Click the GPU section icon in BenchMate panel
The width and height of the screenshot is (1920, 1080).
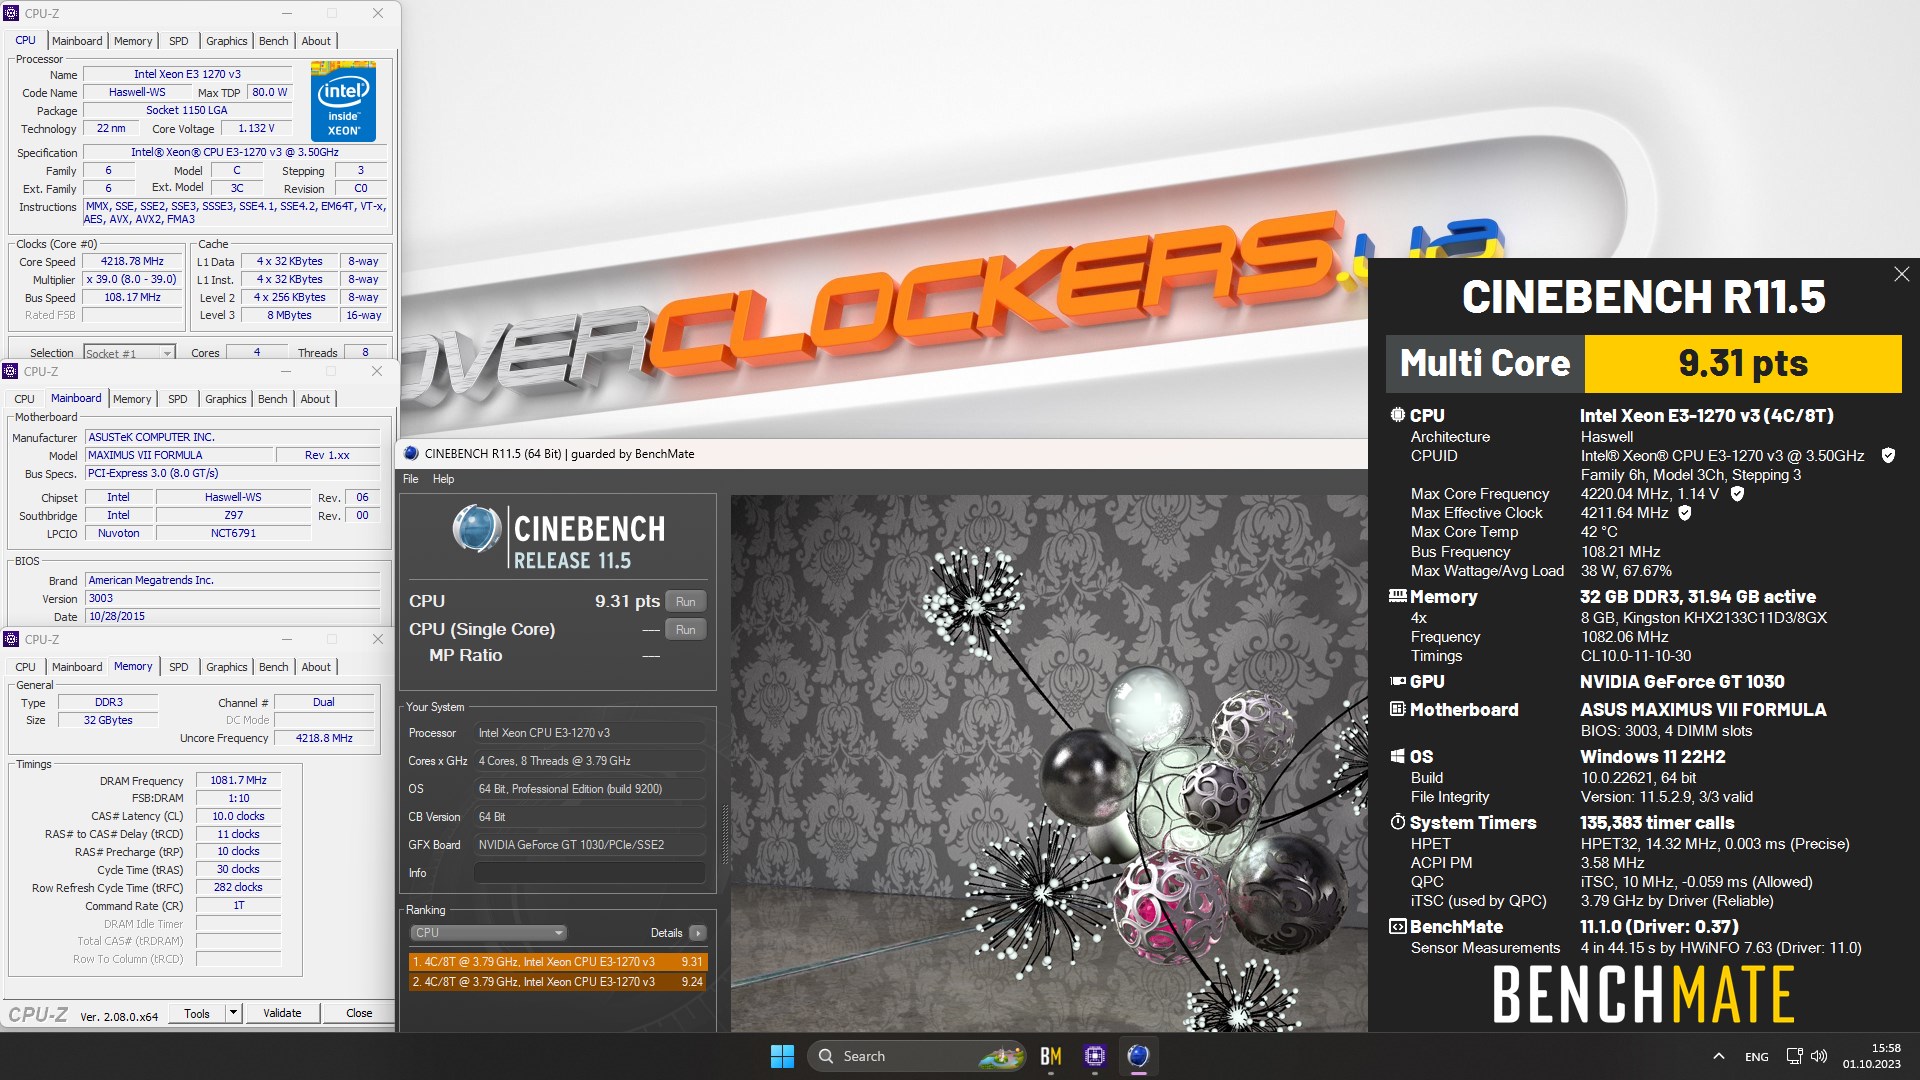(1397, 681)
